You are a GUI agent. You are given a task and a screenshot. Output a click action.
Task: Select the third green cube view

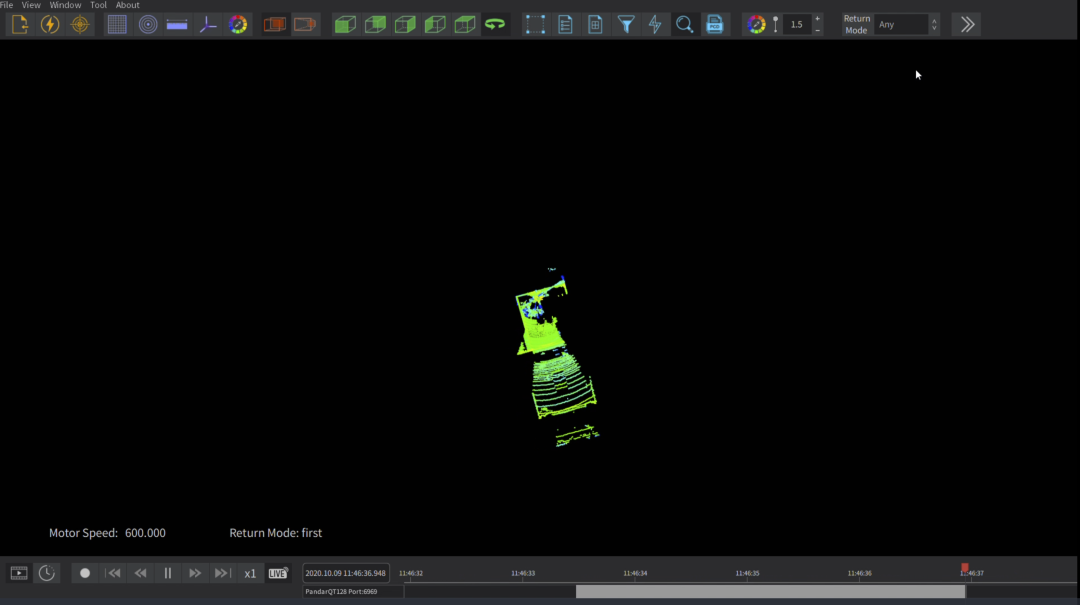coord(405,25)
